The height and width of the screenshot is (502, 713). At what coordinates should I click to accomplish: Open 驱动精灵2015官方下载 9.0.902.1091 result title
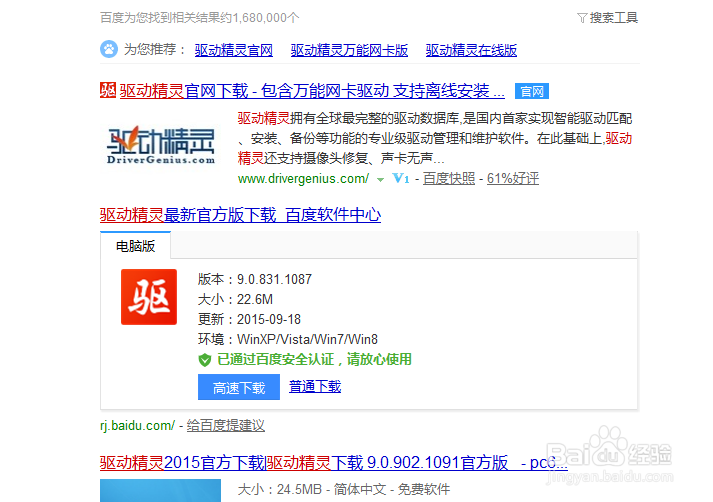[334, 462]
